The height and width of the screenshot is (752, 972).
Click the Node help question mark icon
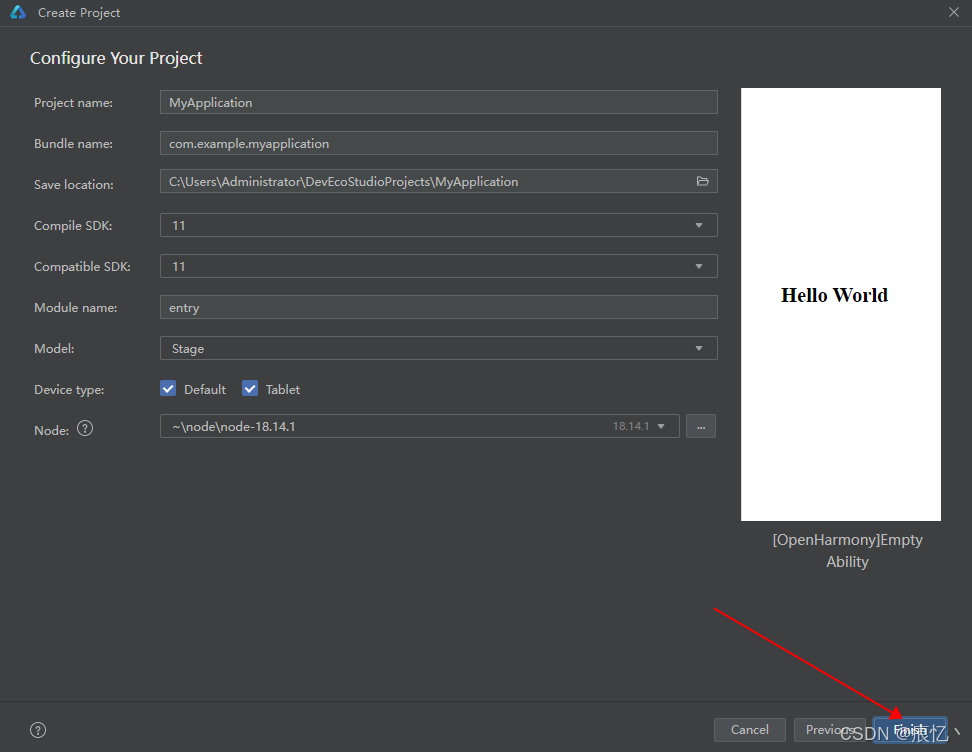[84, 428]
